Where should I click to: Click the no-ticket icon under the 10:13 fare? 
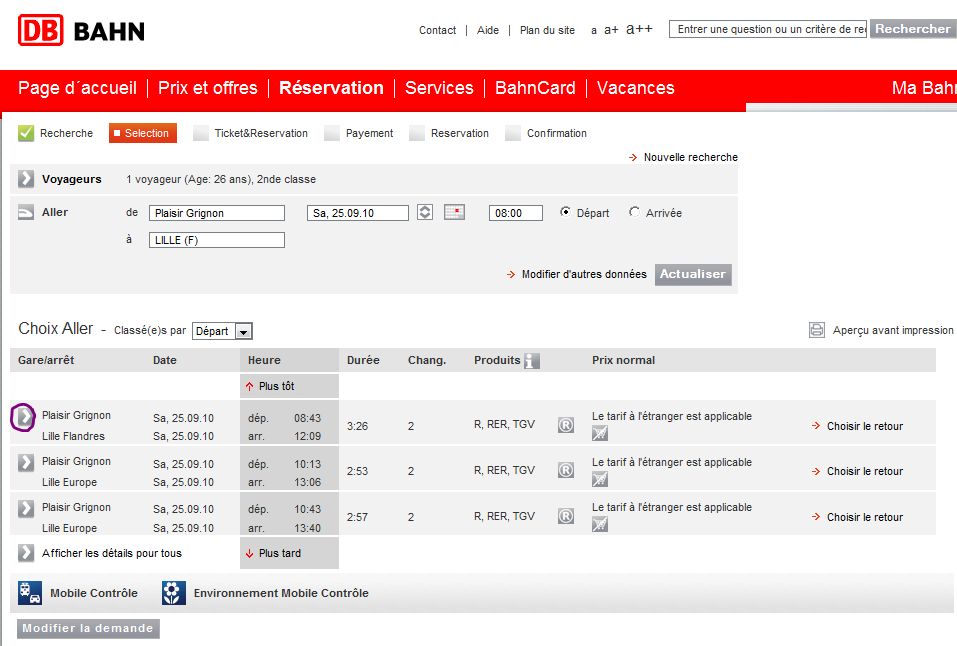tap(600, 479)
